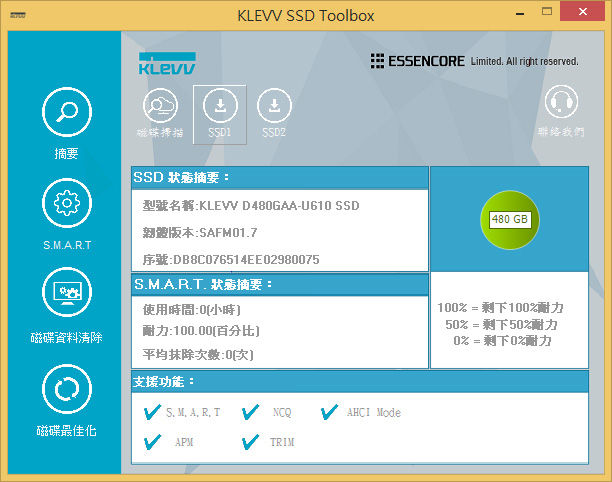Click the TRIM checkmark
This screenshot has height=482, width=612.
pos(250,442)
